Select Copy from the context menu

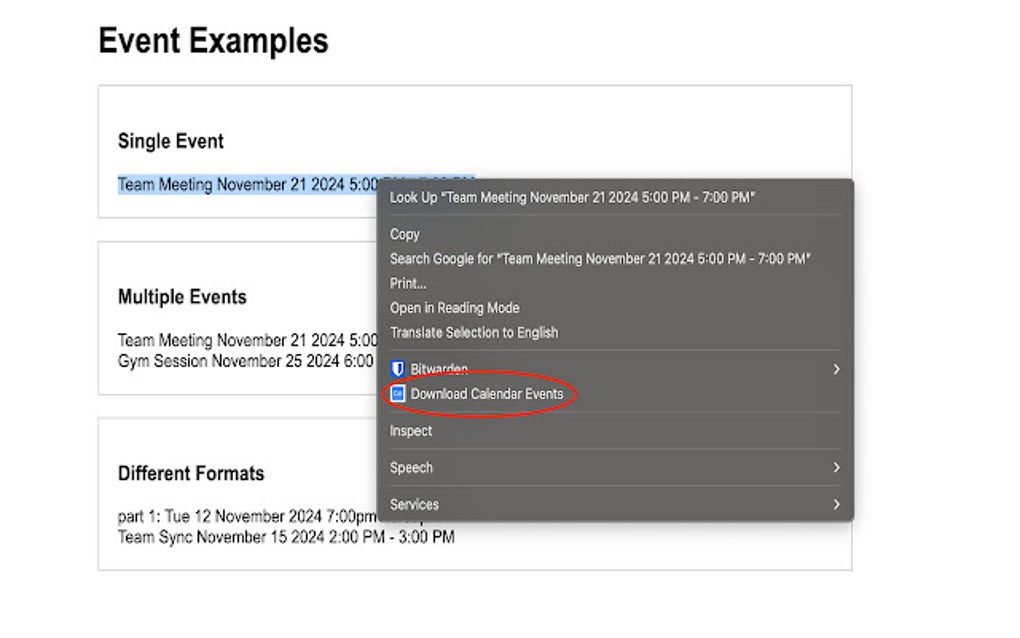click(405, 234)
